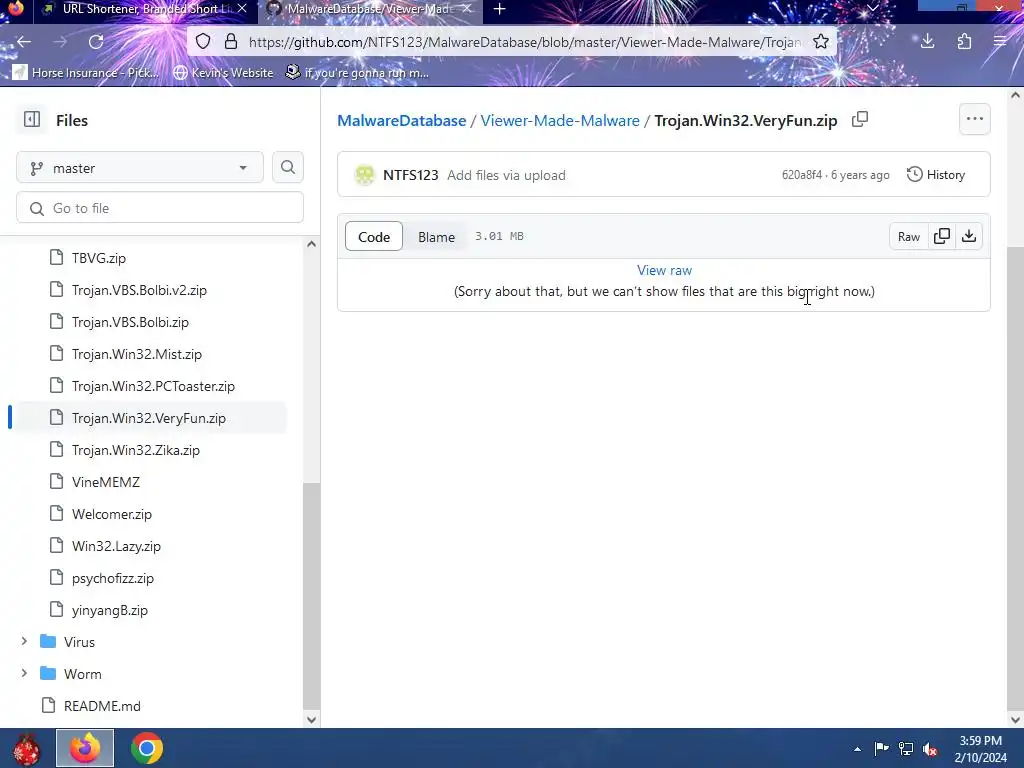Click the padlock site security icon
The height and width of the screenshot is (768, 1024).
click(231, 42)
